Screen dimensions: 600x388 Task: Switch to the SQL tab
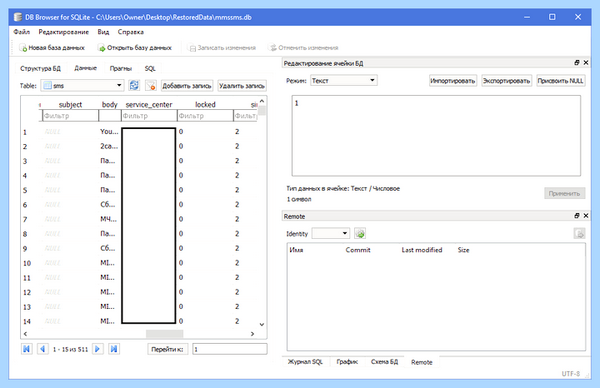(150, 68)
